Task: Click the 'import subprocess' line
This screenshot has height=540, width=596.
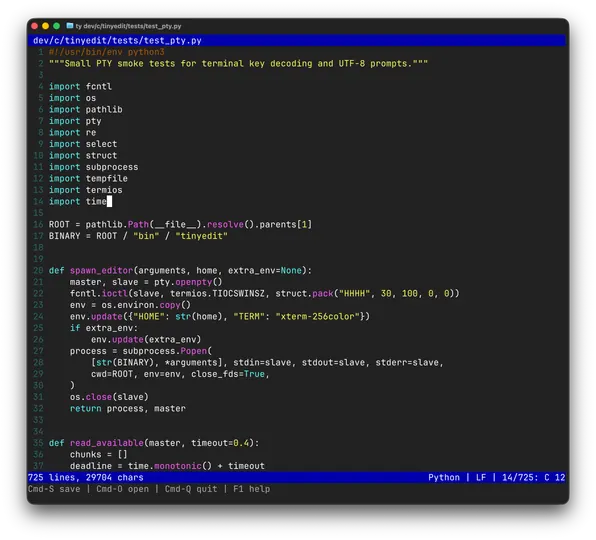Action: coord(94,167)
